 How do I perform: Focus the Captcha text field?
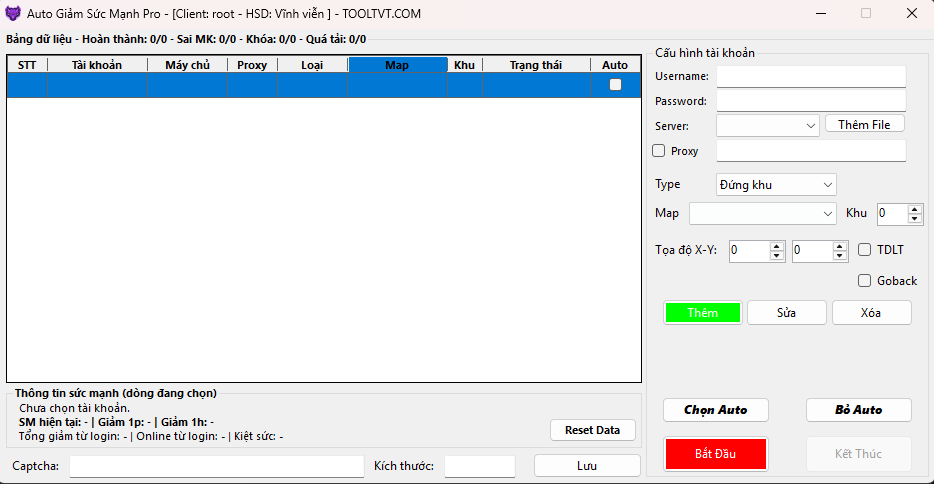[216, 466]
